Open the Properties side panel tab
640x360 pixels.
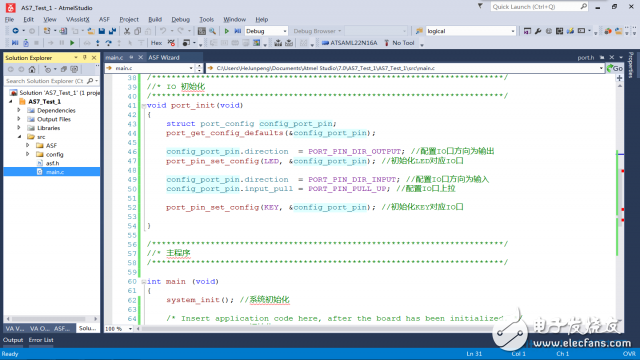click(631, 65)
